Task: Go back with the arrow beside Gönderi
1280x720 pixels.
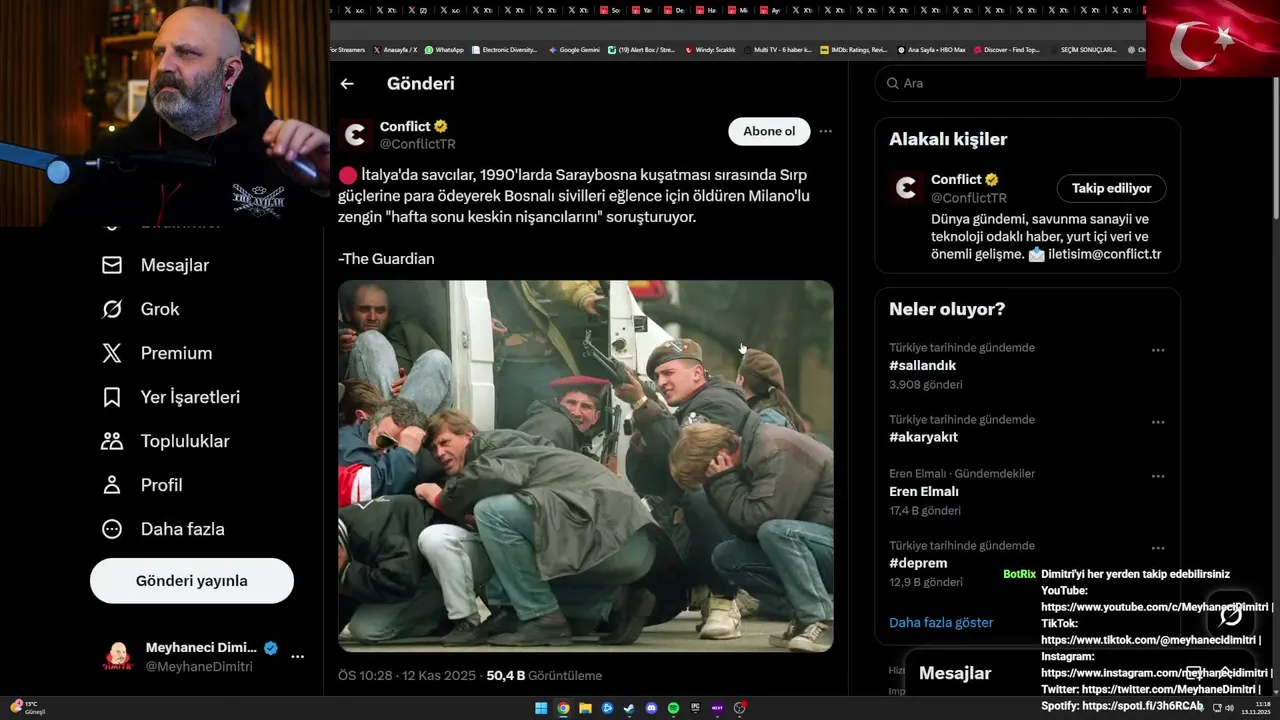Action: (x=347, y=84)
